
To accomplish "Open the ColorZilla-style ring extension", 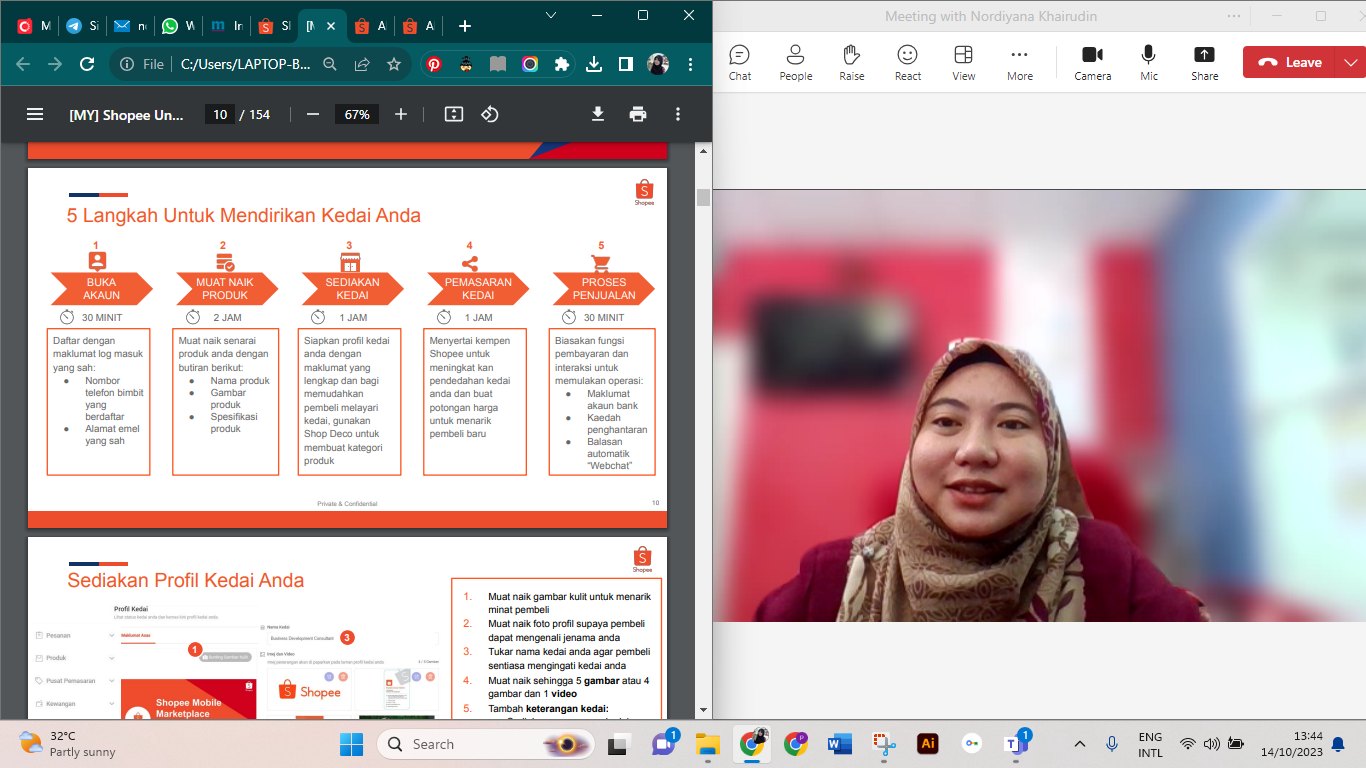I will pos(530,64).
